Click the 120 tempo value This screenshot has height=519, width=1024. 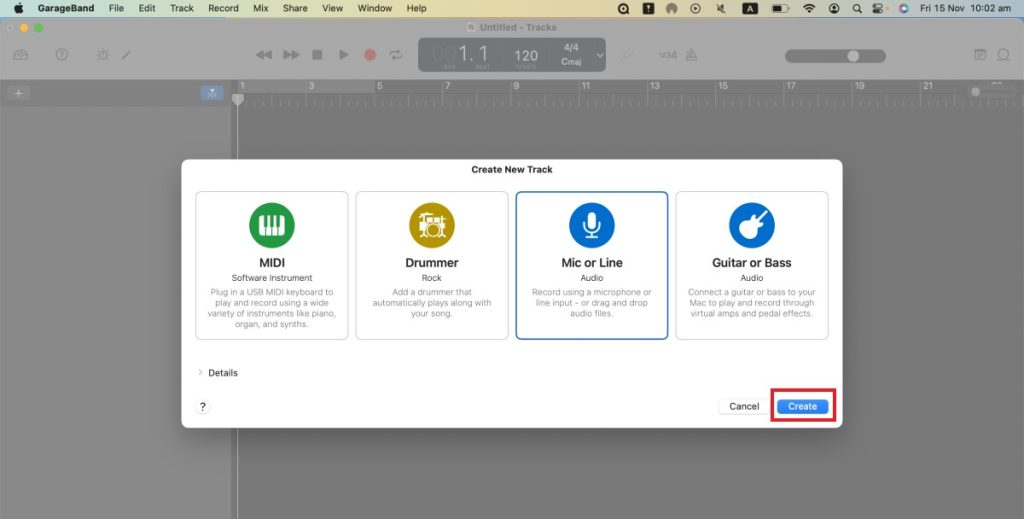pyautogui.click(x=526, y=55)
